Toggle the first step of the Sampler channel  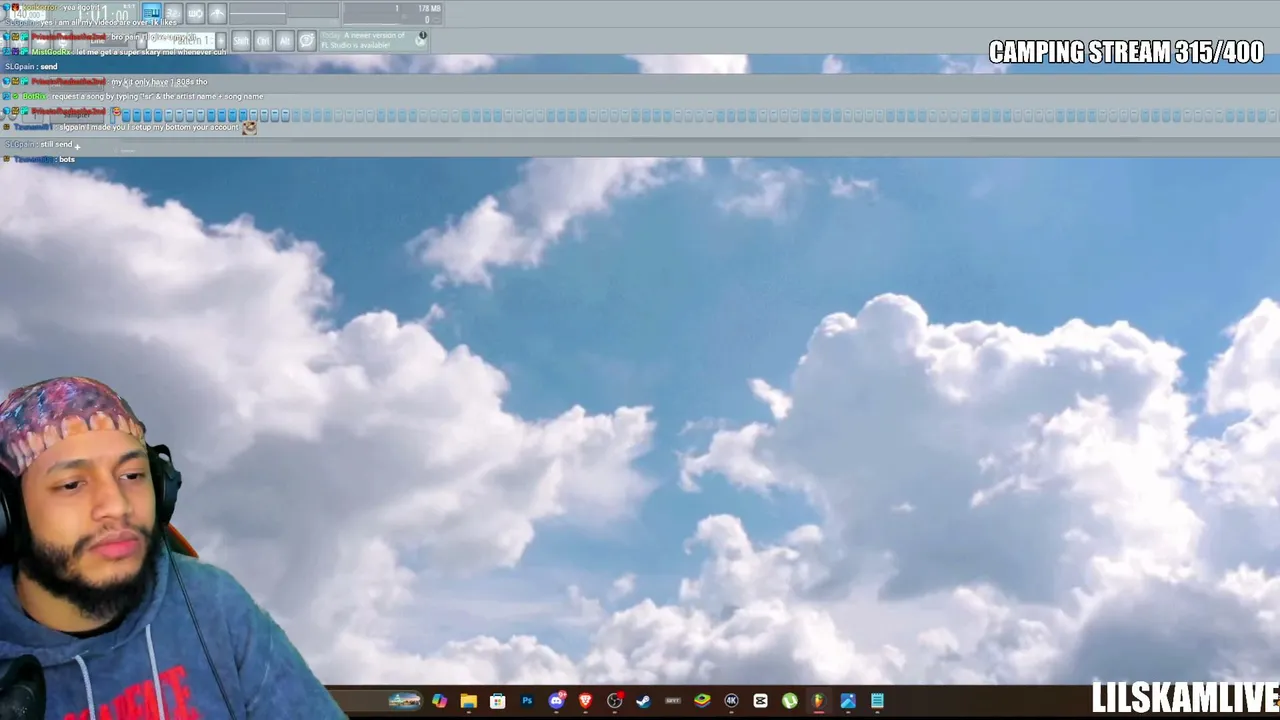127,115
